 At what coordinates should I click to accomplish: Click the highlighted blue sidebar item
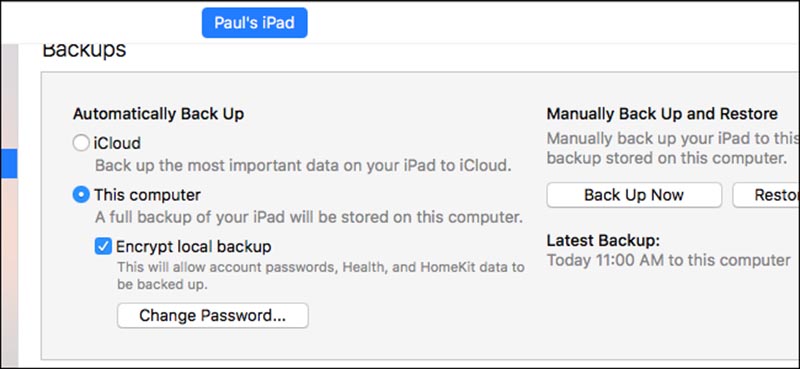tap(9, 163)
